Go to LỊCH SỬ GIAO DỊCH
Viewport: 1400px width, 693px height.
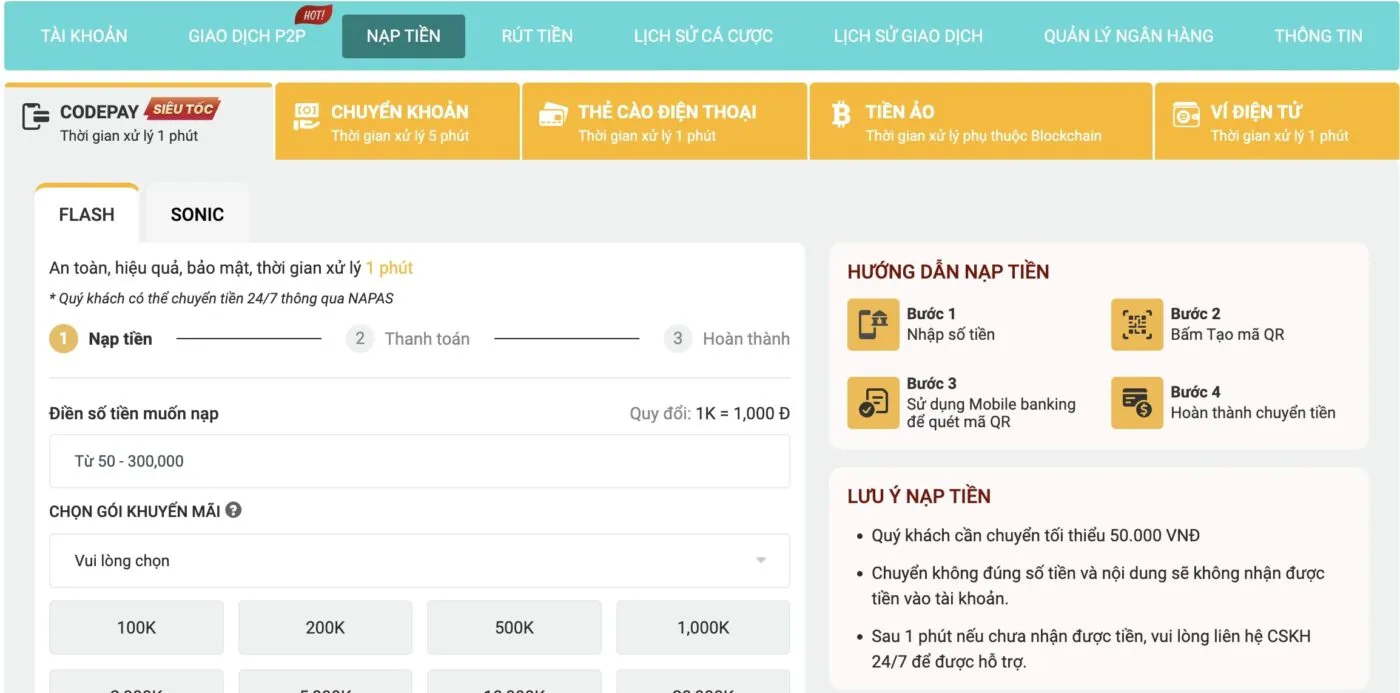point(908,36)
